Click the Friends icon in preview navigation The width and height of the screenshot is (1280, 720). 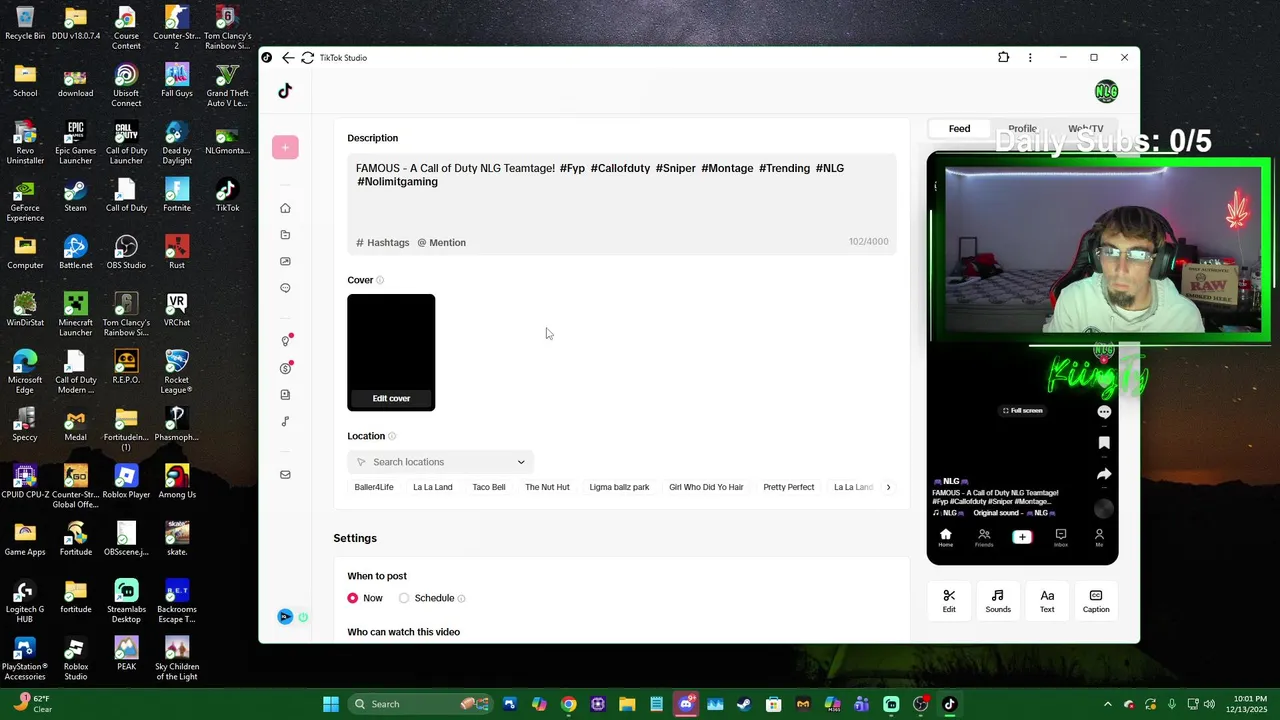[984, 538]
